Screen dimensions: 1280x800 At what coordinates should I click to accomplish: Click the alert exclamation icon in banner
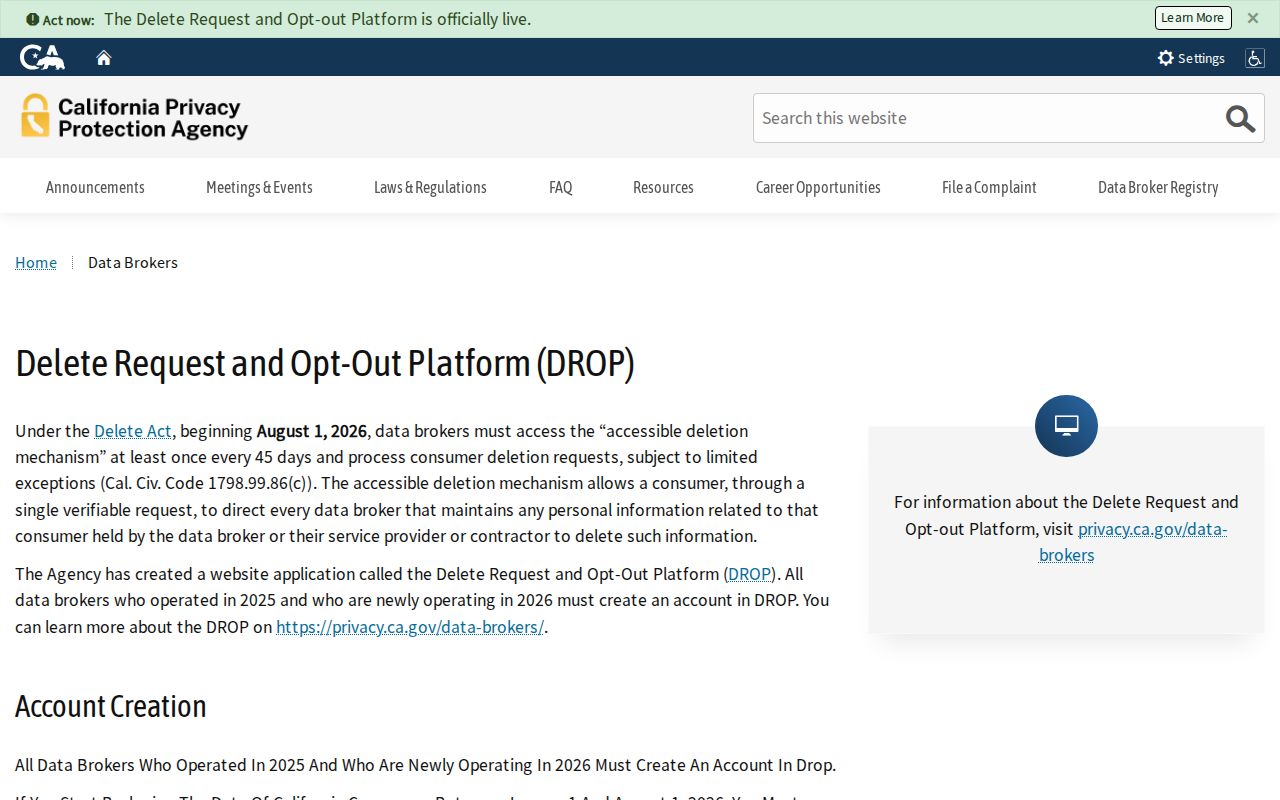(33, 19)
